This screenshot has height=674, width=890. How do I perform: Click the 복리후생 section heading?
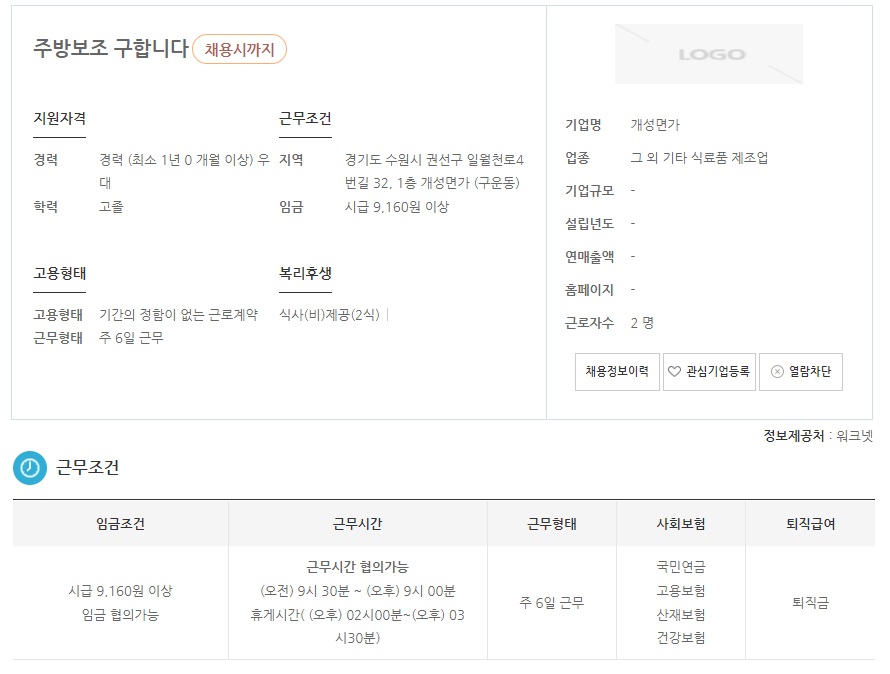[305, 273]
